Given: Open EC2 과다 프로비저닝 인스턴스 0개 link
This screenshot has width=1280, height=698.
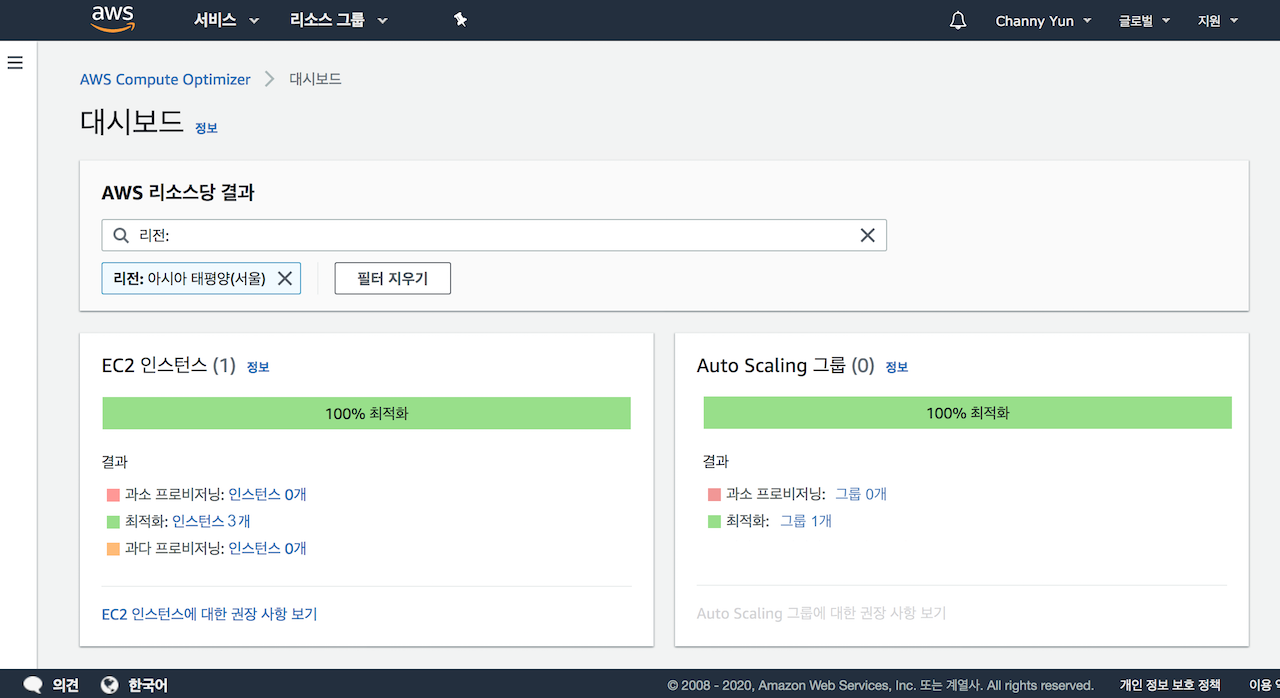Looking at the screenshot, I should [267, 548].
